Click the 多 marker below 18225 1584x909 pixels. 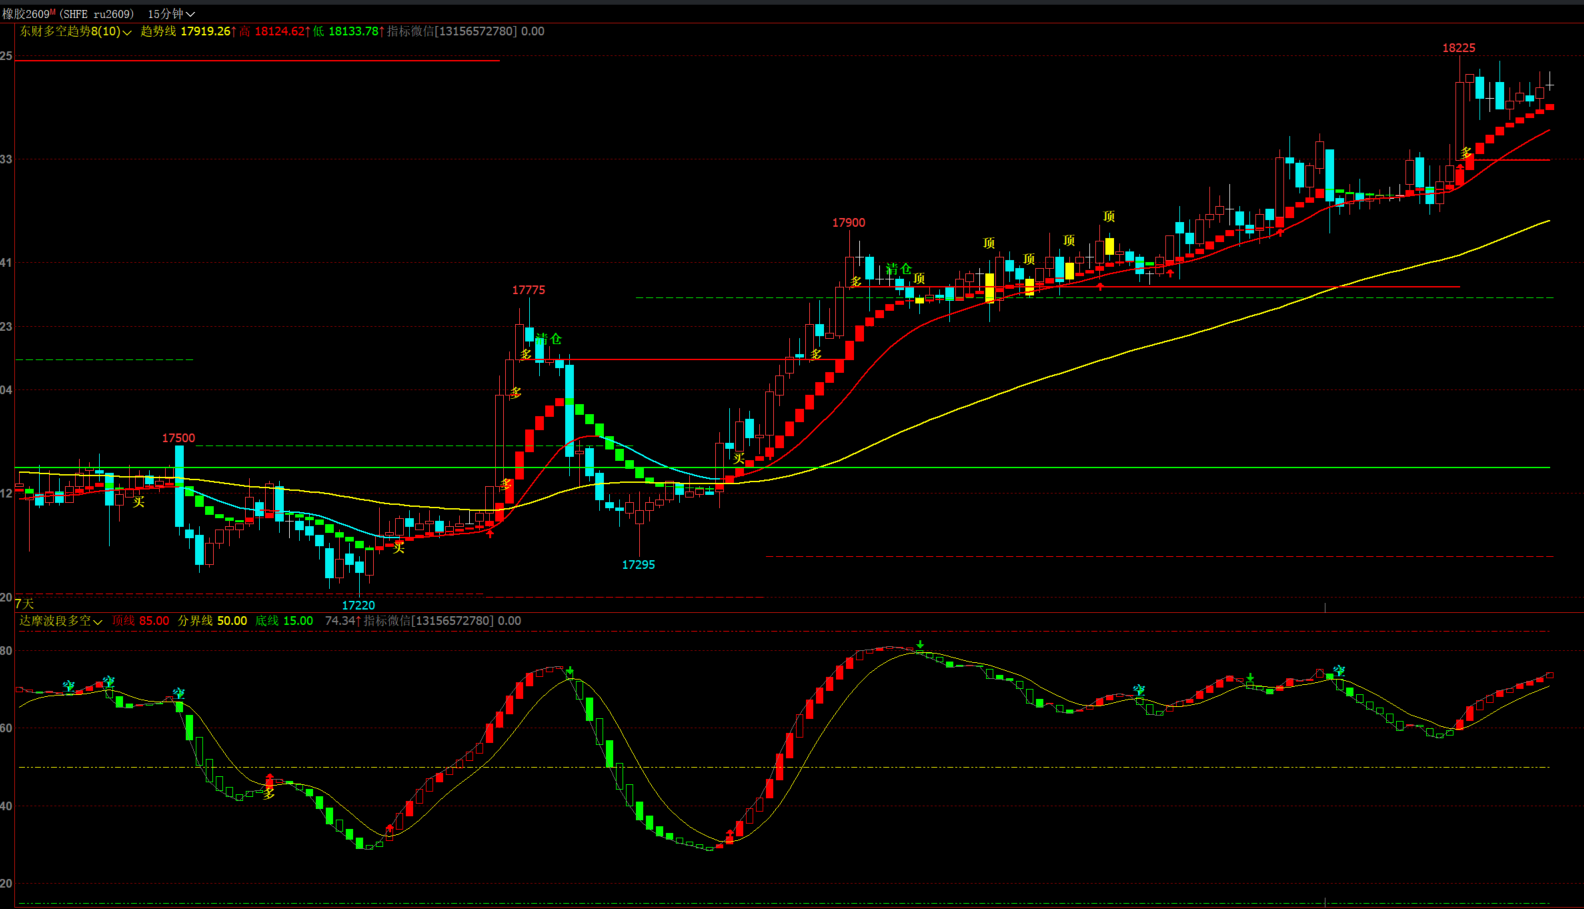(x=1466, y=153)
